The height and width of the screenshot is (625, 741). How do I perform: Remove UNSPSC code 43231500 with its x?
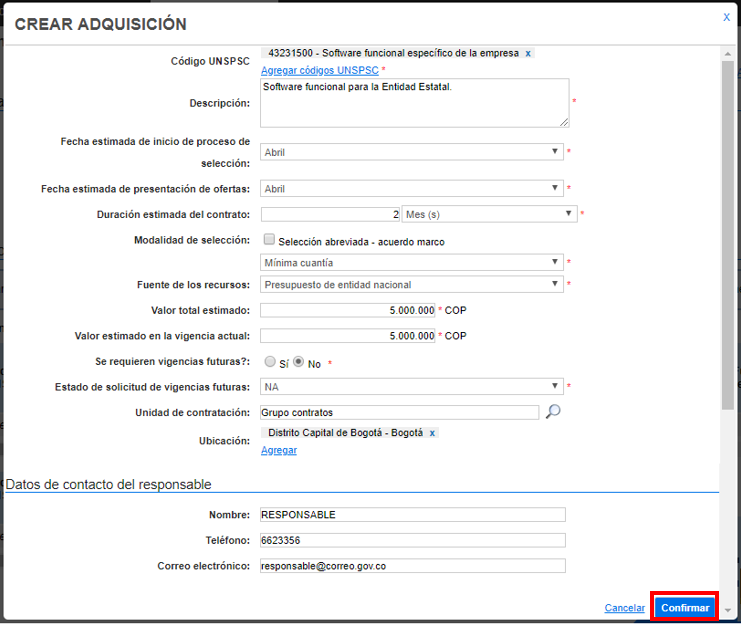[x=528, y=53]
